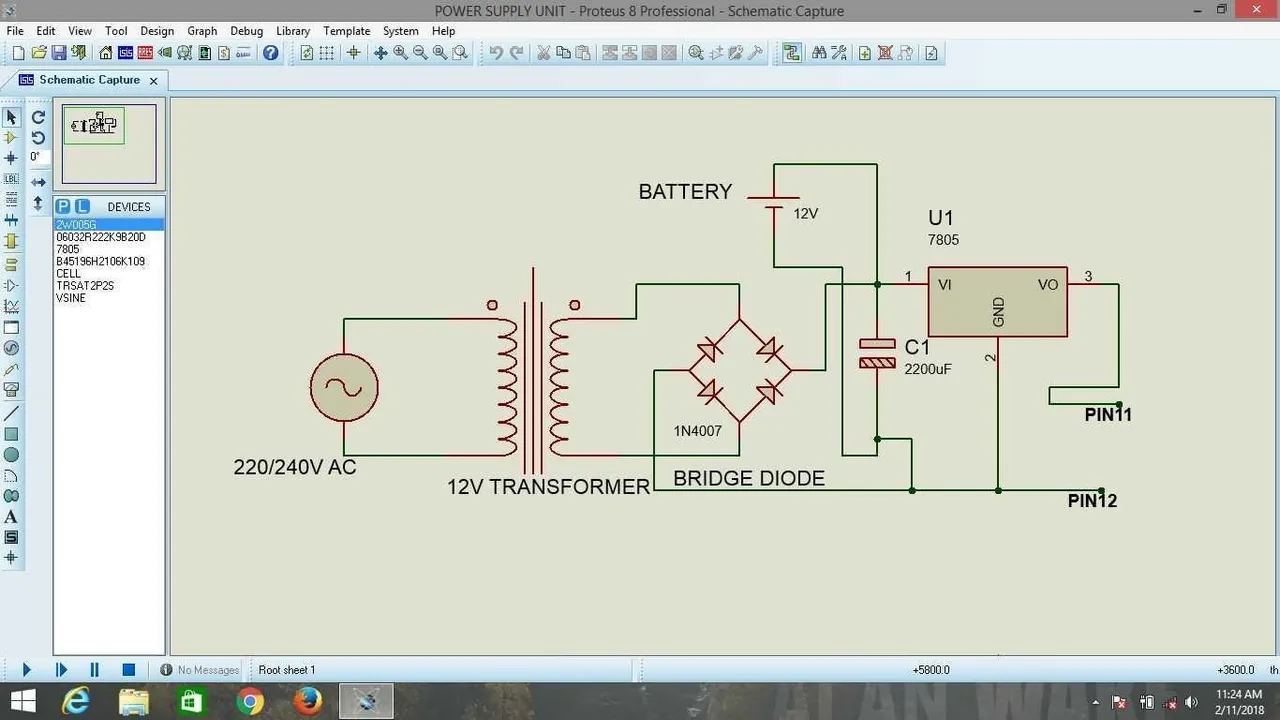Step the simulation forward
Image resolution: width=1280 pixels, height=720 pixels.
(x=61, y=670)
